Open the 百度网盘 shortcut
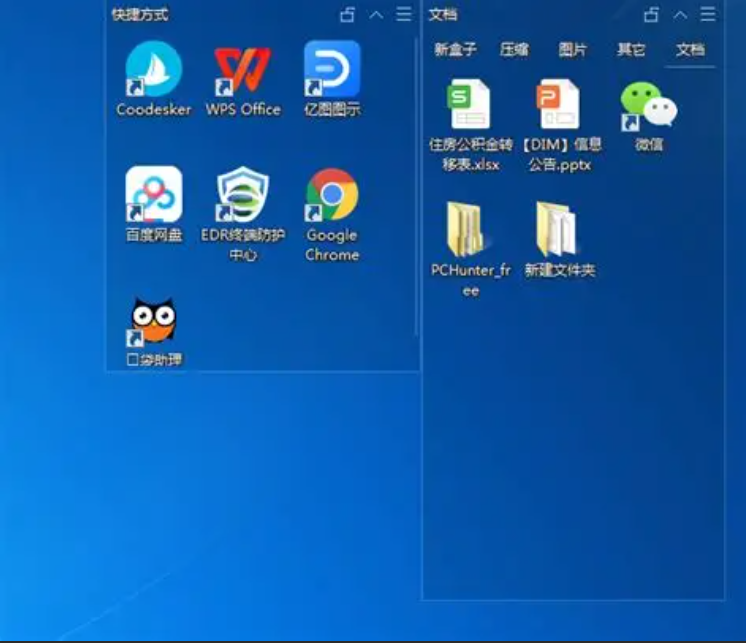Image resolution: width=746 pixels, height=643 pixels. (153, 196)
